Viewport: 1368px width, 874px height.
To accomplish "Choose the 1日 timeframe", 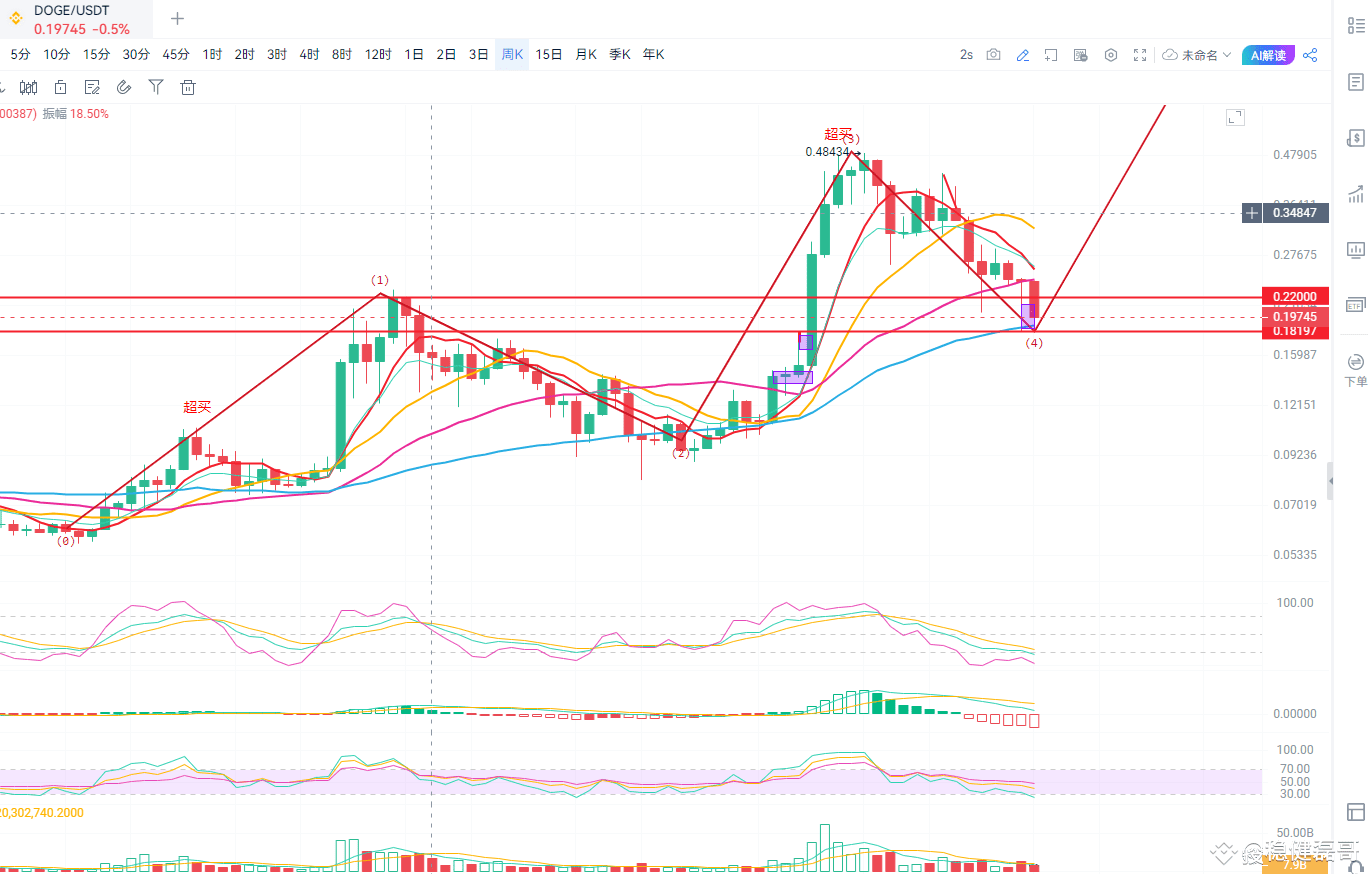I will coord(414,55).
